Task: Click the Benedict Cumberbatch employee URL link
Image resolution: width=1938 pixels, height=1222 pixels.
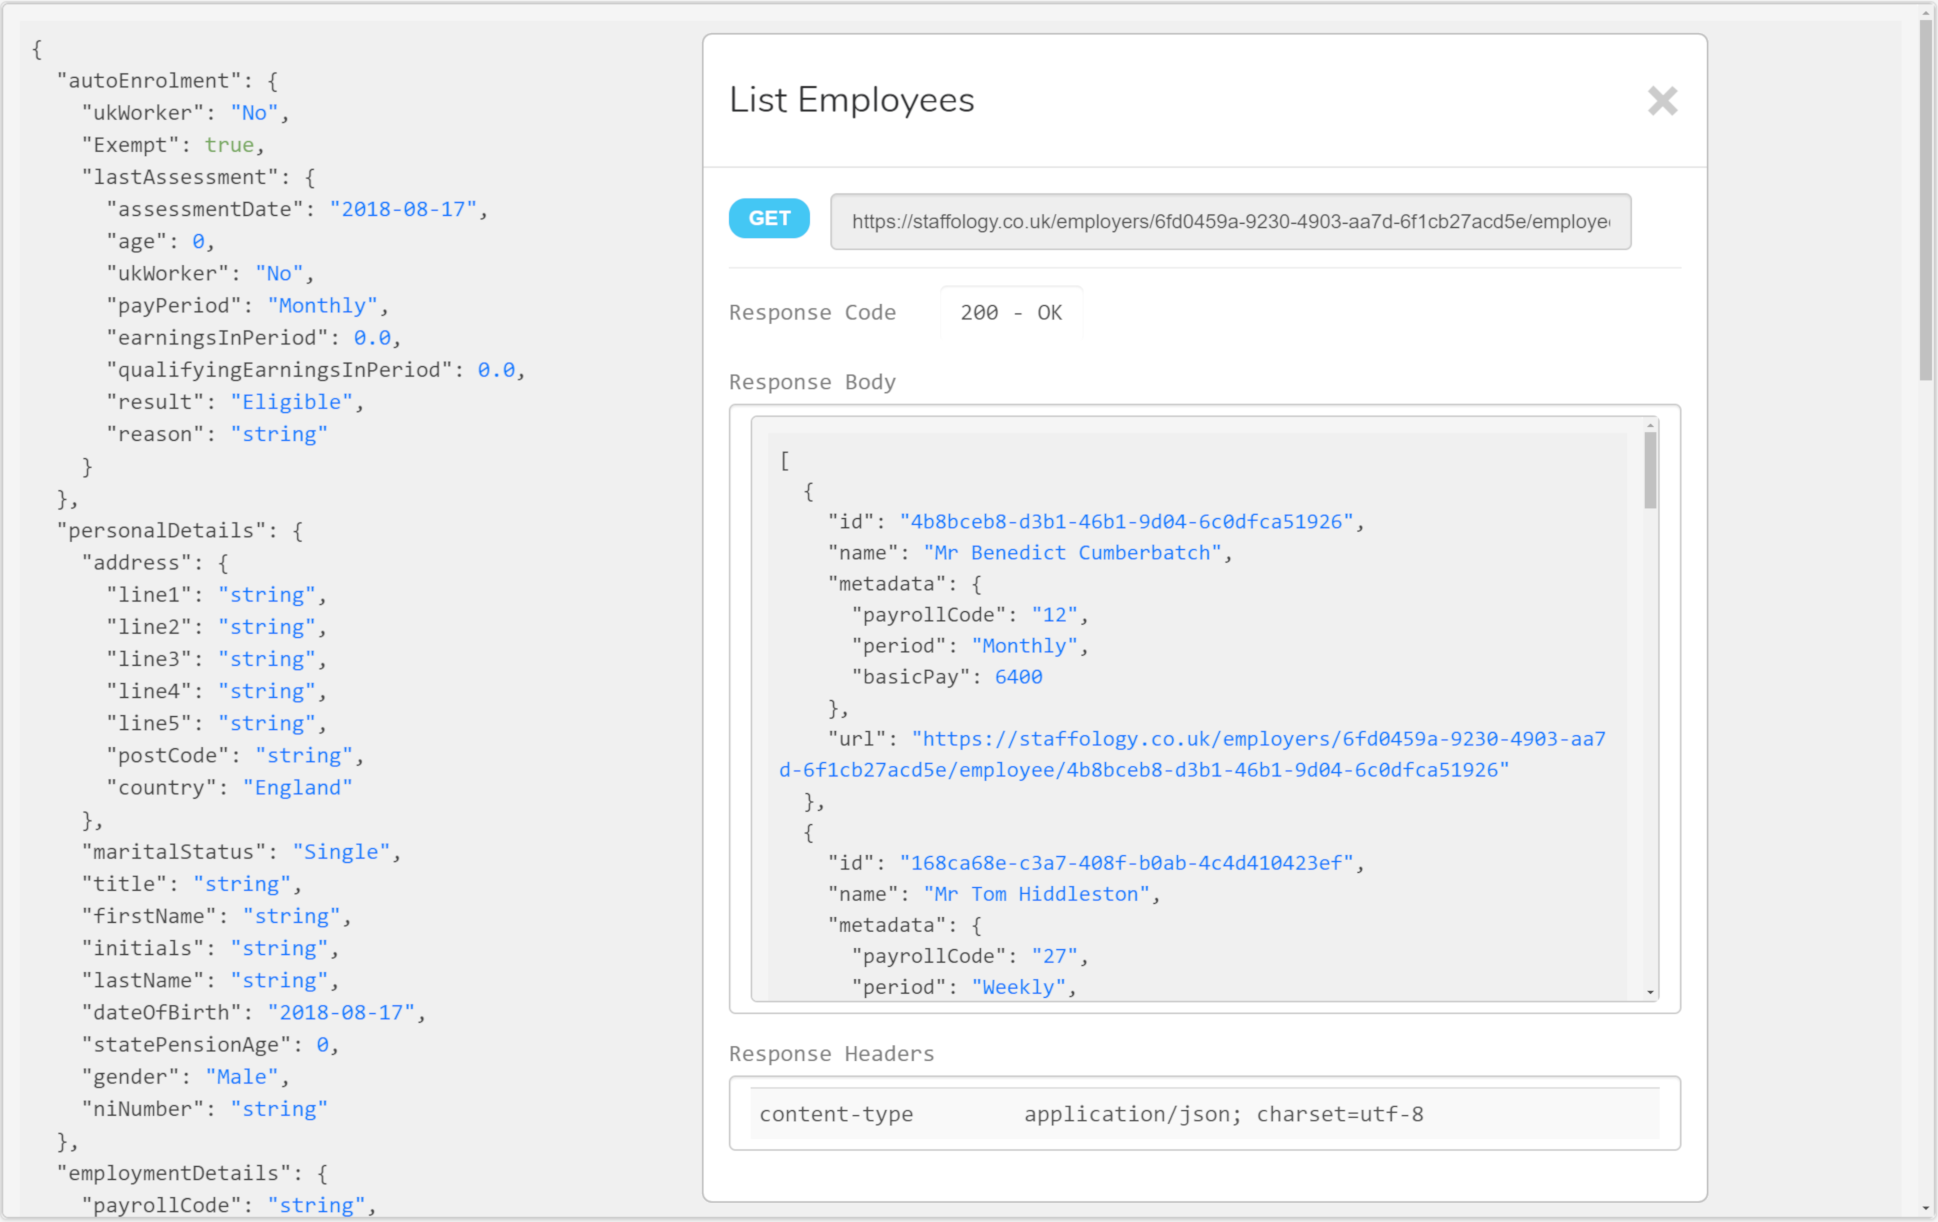Action: pyautogui.click(x=1192, y=755)
